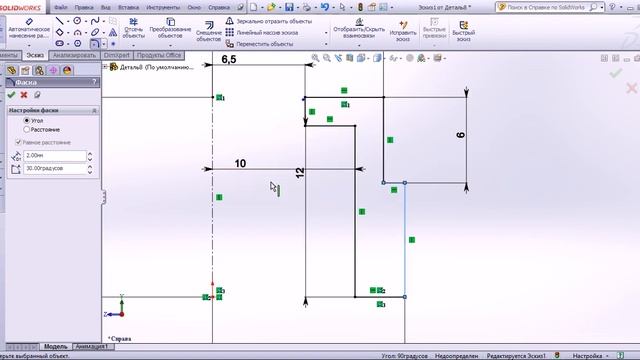Click the New document icon
This screenshot has height=360, width=640.
point(253,7)
